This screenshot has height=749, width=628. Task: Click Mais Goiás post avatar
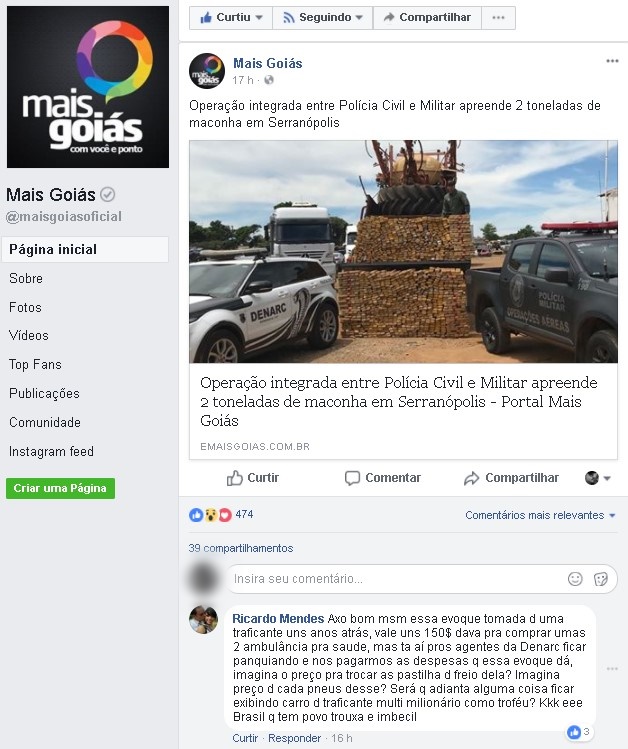[x=207, y=71]
